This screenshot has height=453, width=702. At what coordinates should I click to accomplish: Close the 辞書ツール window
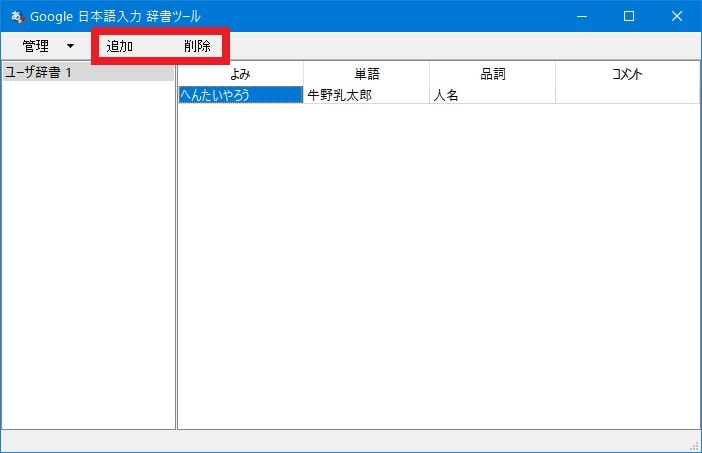[677, 16]
